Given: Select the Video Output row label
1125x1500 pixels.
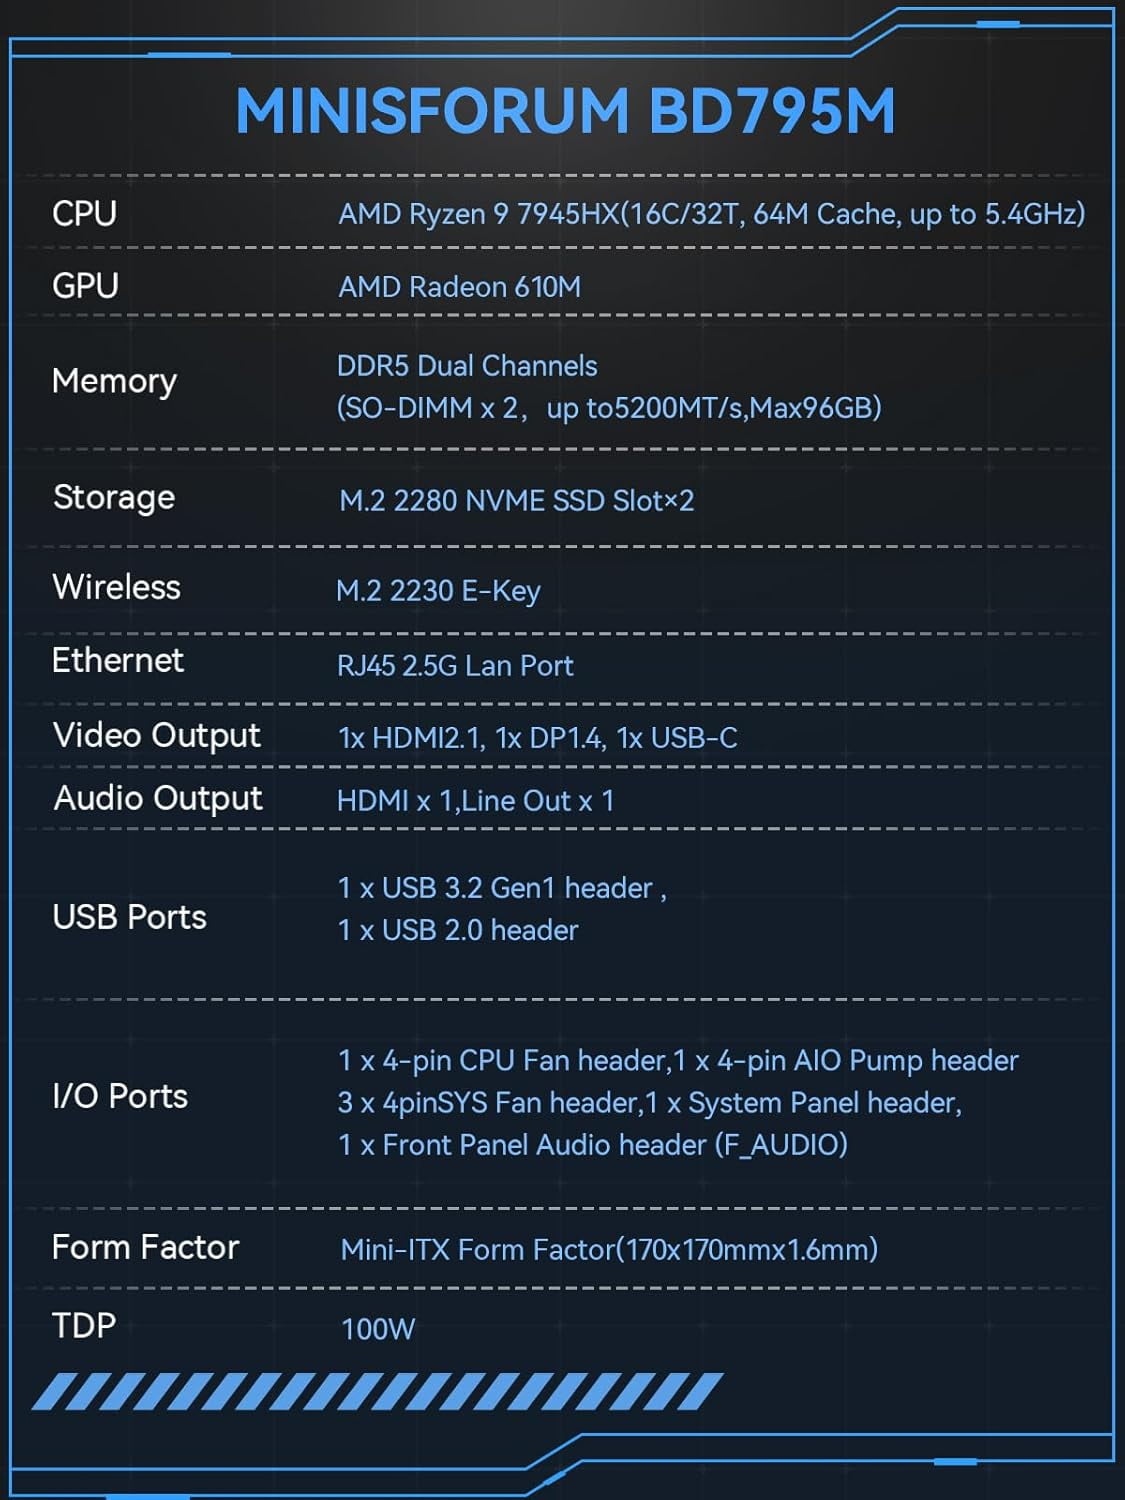Looking at the screenshot, I should (x=156, y=736).
